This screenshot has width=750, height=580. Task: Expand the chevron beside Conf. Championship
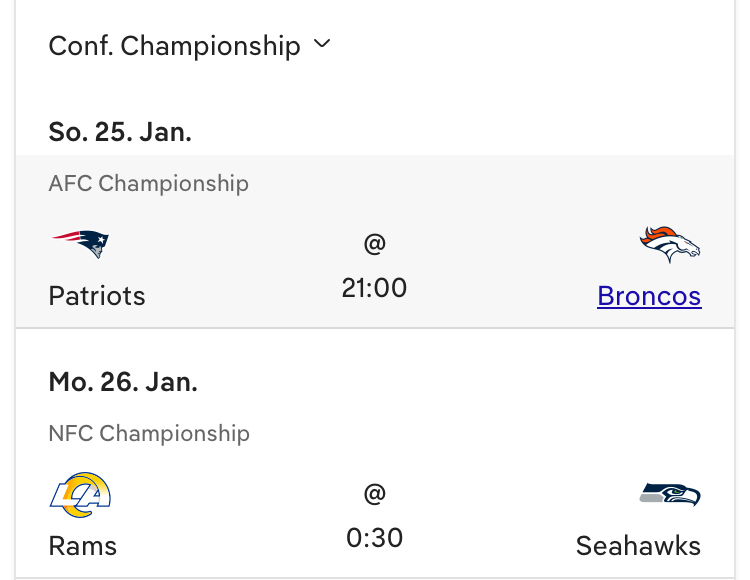pyautogui.click(x=321, y=45)
